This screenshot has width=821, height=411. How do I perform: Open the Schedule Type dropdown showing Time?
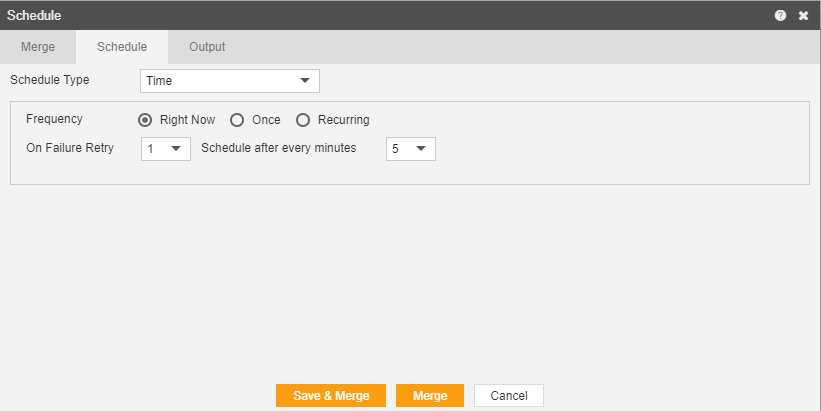tap(230, 81)
